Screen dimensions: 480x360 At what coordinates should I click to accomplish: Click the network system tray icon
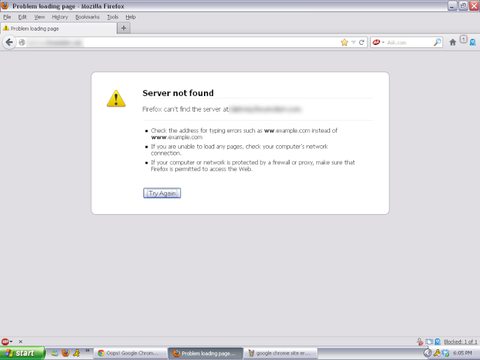tap(446, 353)
